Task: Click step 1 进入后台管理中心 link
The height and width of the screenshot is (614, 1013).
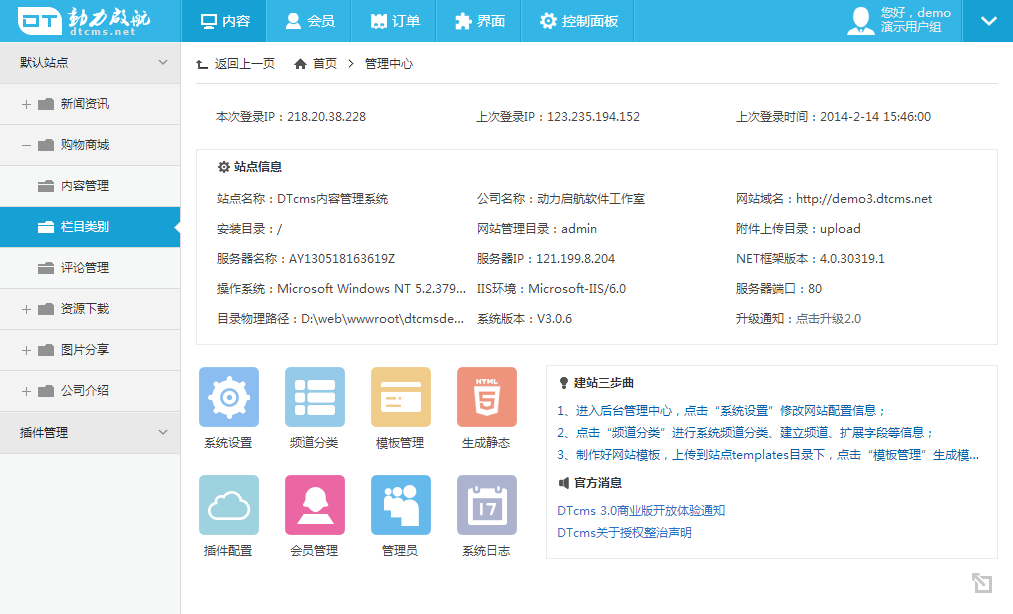Action: click(721, 410)
